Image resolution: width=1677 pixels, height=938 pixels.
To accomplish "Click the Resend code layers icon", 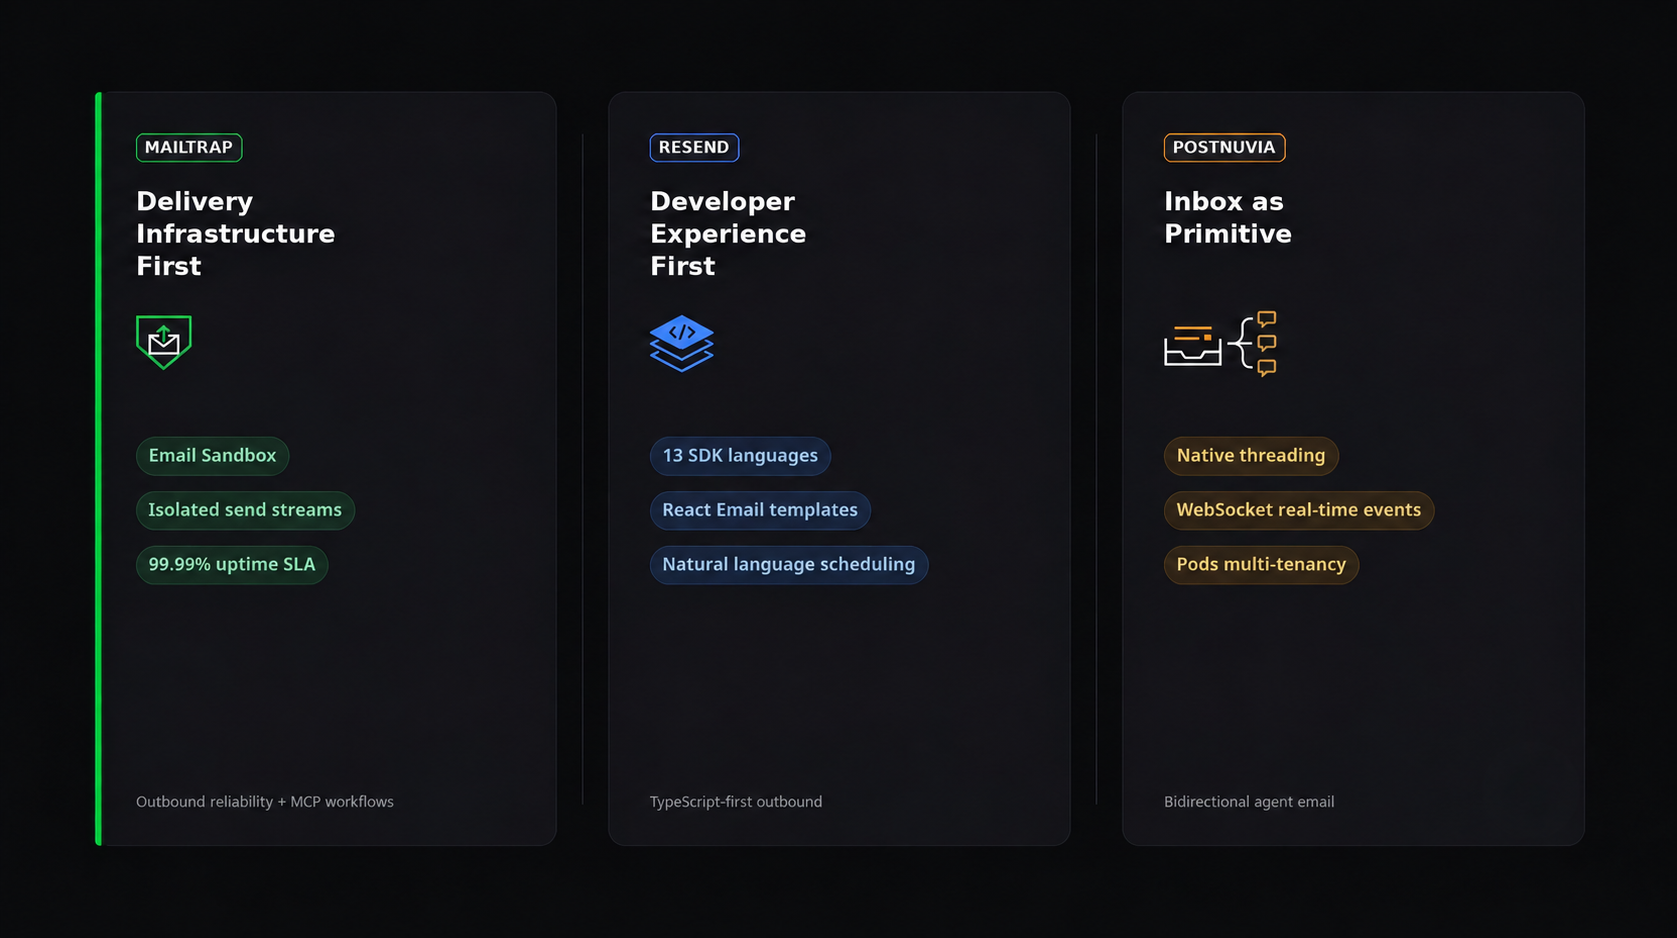I will tap(681, 343).
